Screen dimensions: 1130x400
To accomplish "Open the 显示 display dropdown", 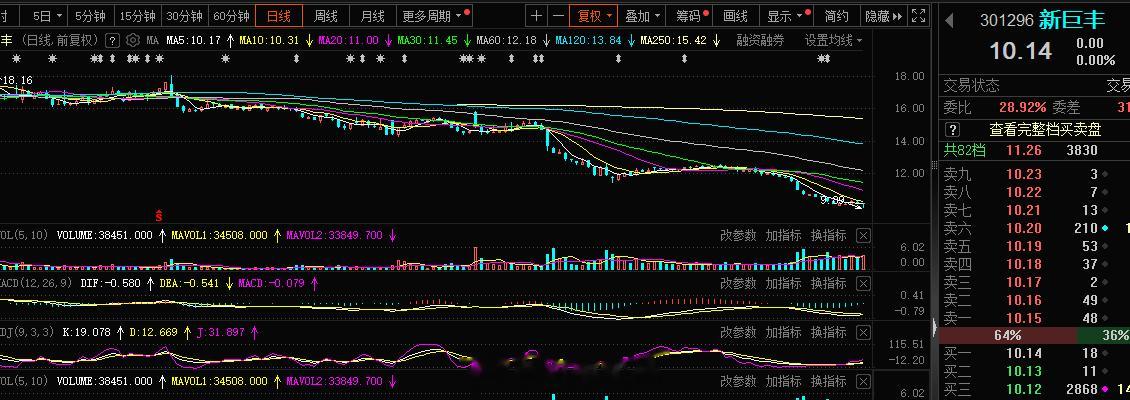I will pos(786,16).
